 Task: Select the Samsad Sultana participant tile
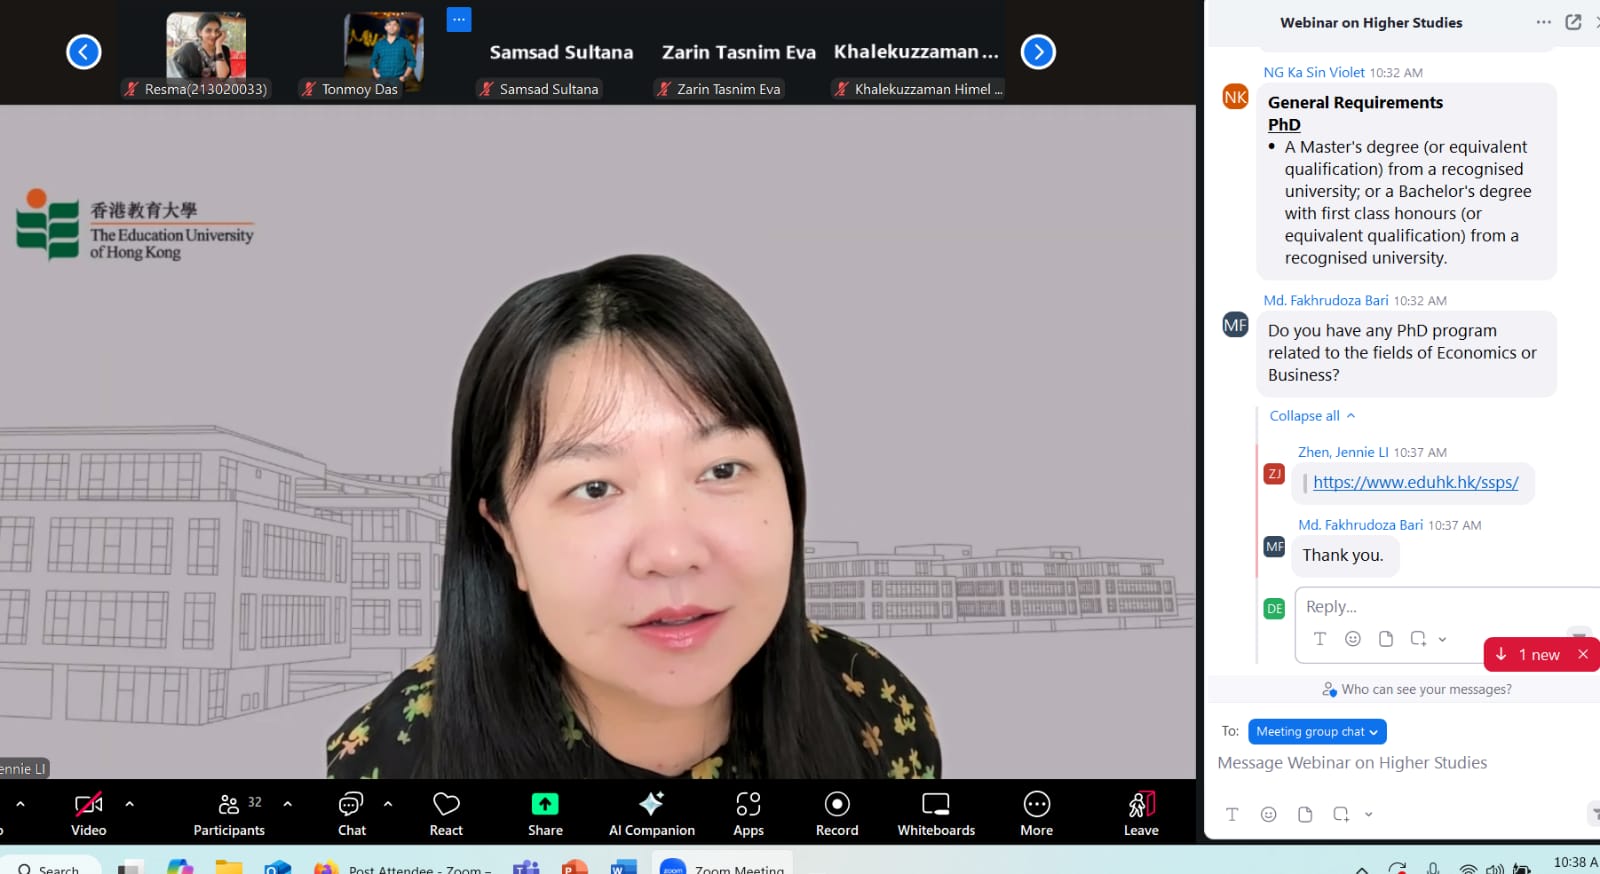(x=561, y=53)
